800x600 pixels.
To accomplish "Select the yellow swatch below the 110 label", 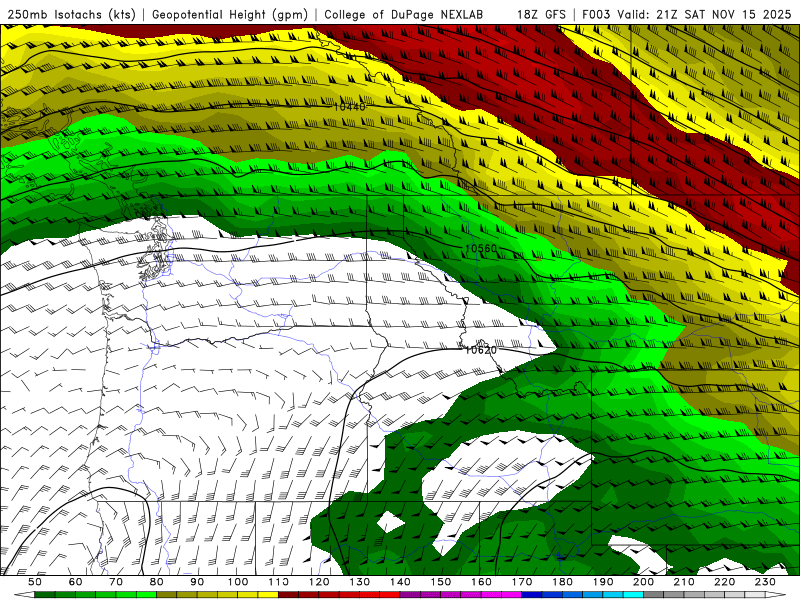I will pyautogui.click(x=268, y=595).
